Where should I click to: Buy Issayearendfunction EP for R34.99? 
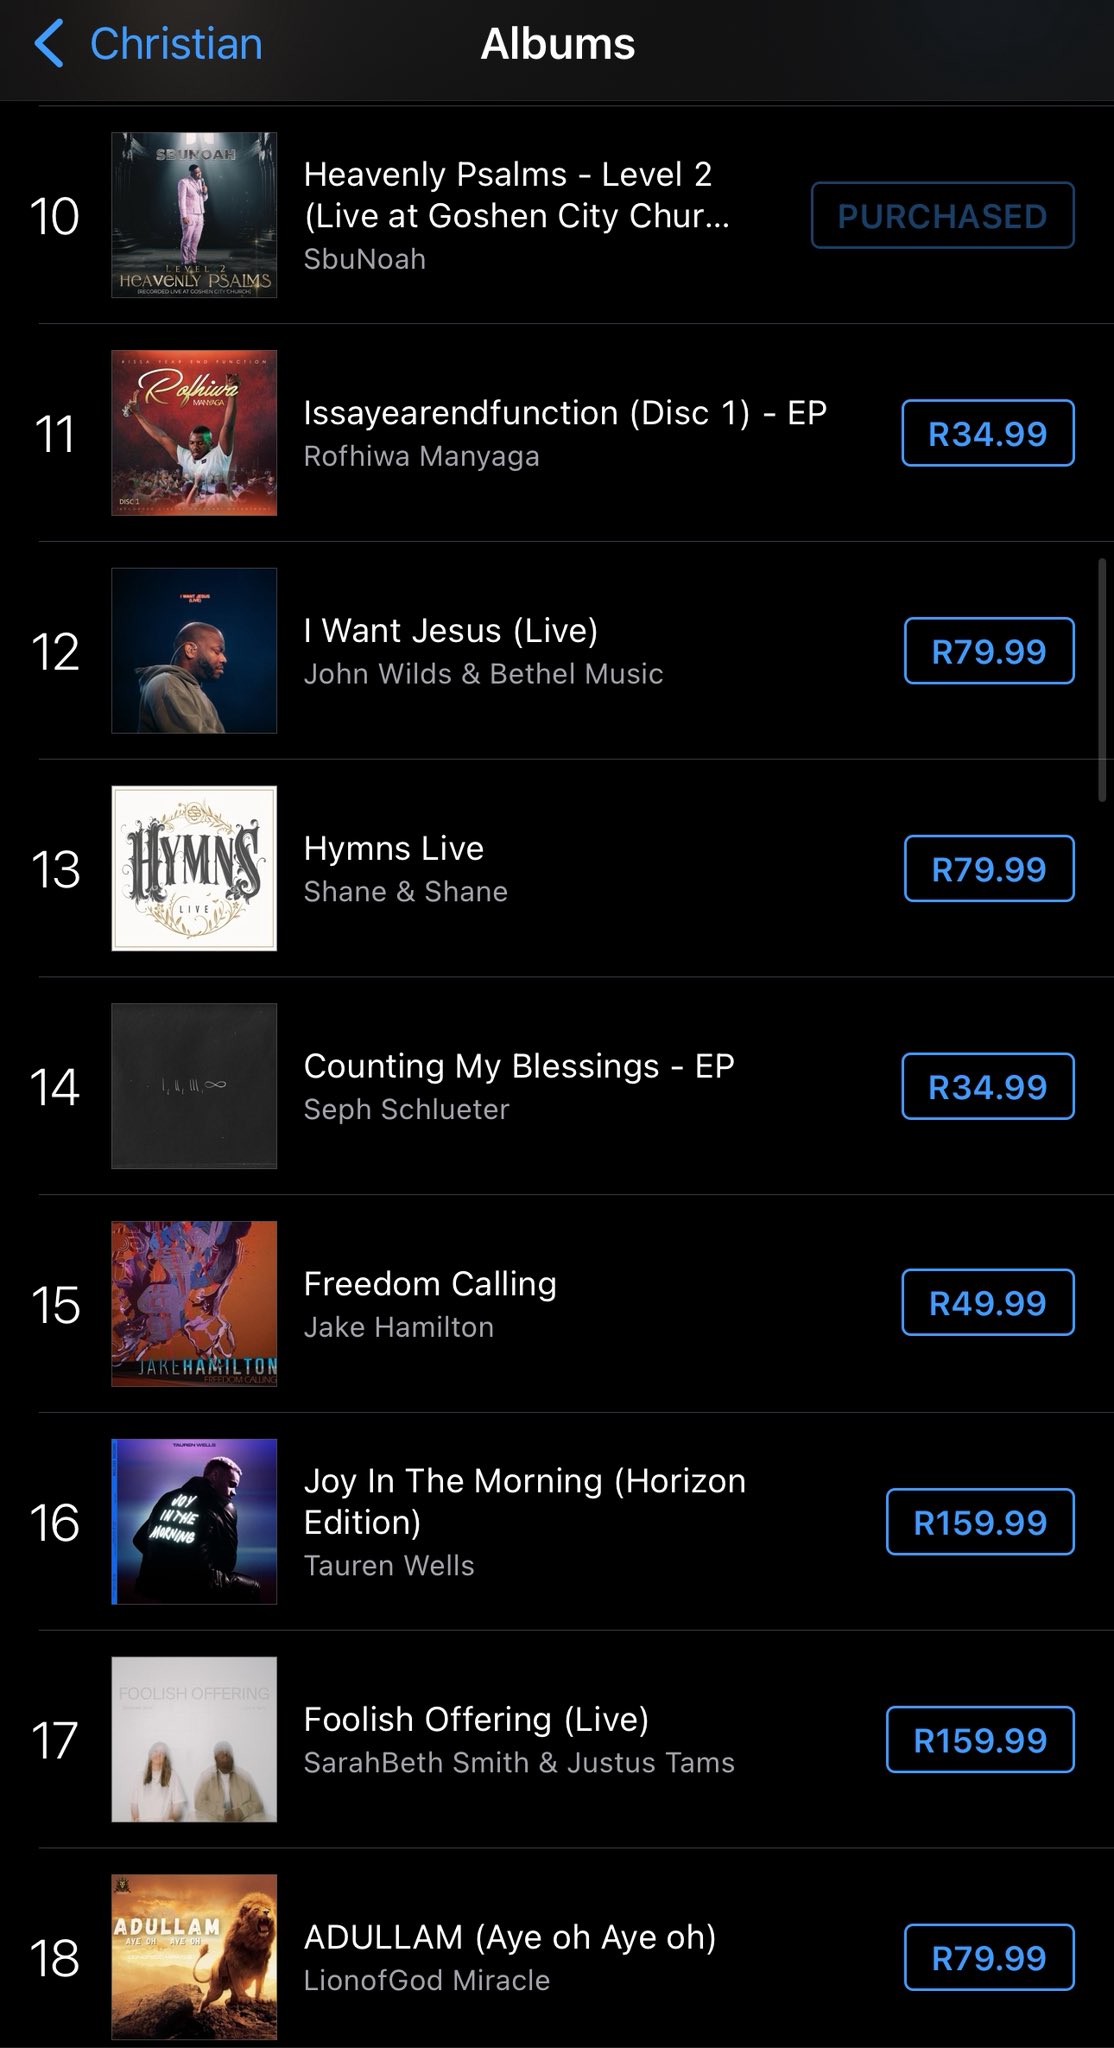(988, 433)
